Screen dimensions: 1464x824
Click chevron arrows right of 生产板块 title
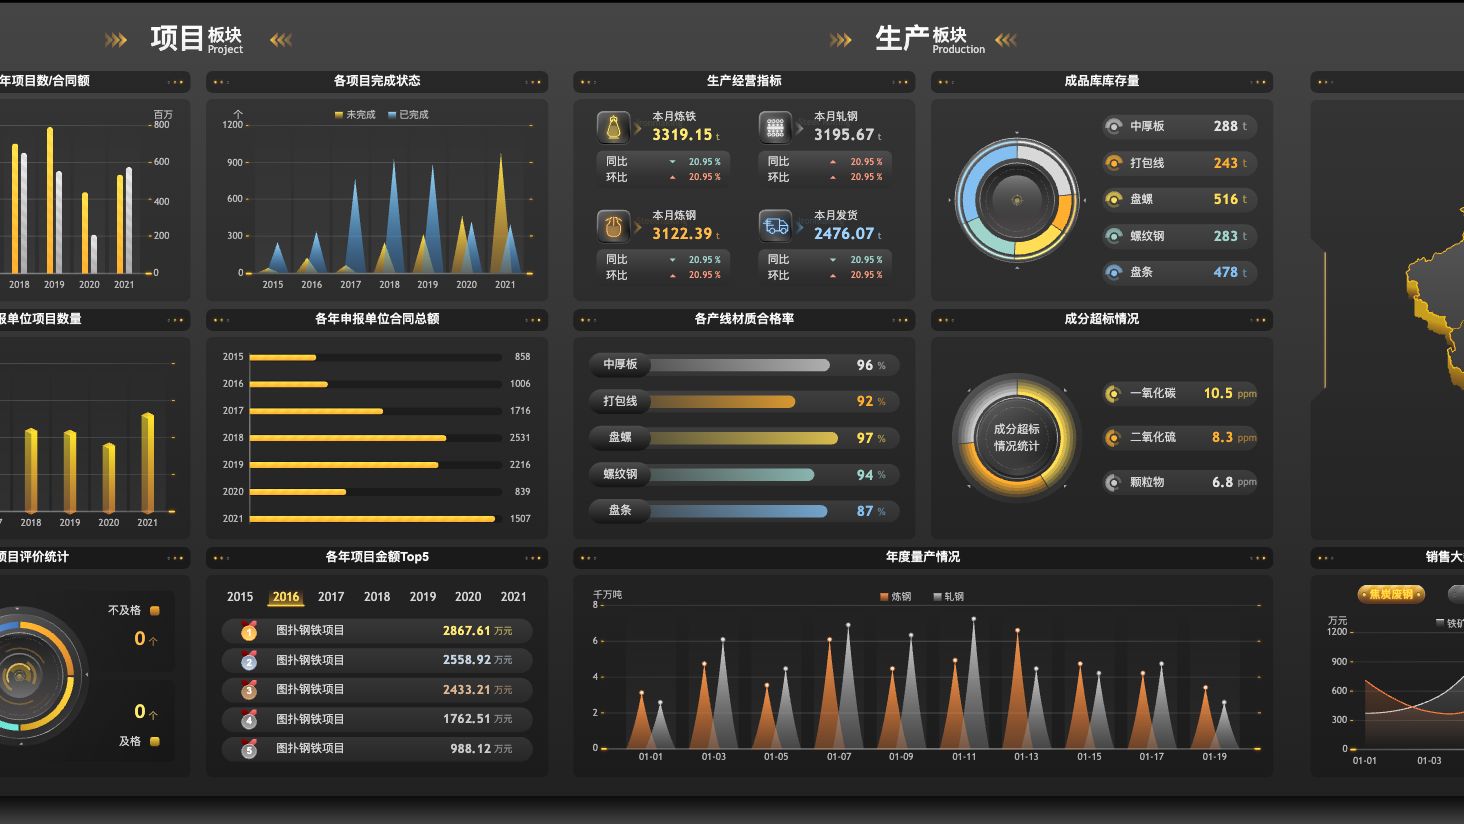(1006, 40)
